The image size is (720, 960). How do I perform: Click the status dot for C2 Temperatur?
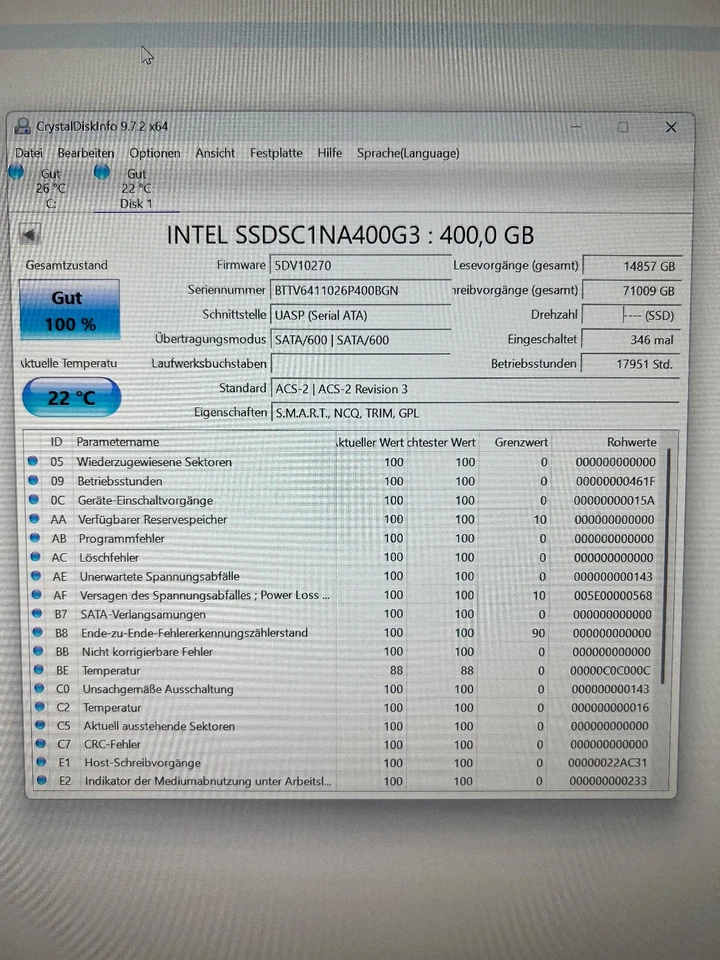click(40, 707)
